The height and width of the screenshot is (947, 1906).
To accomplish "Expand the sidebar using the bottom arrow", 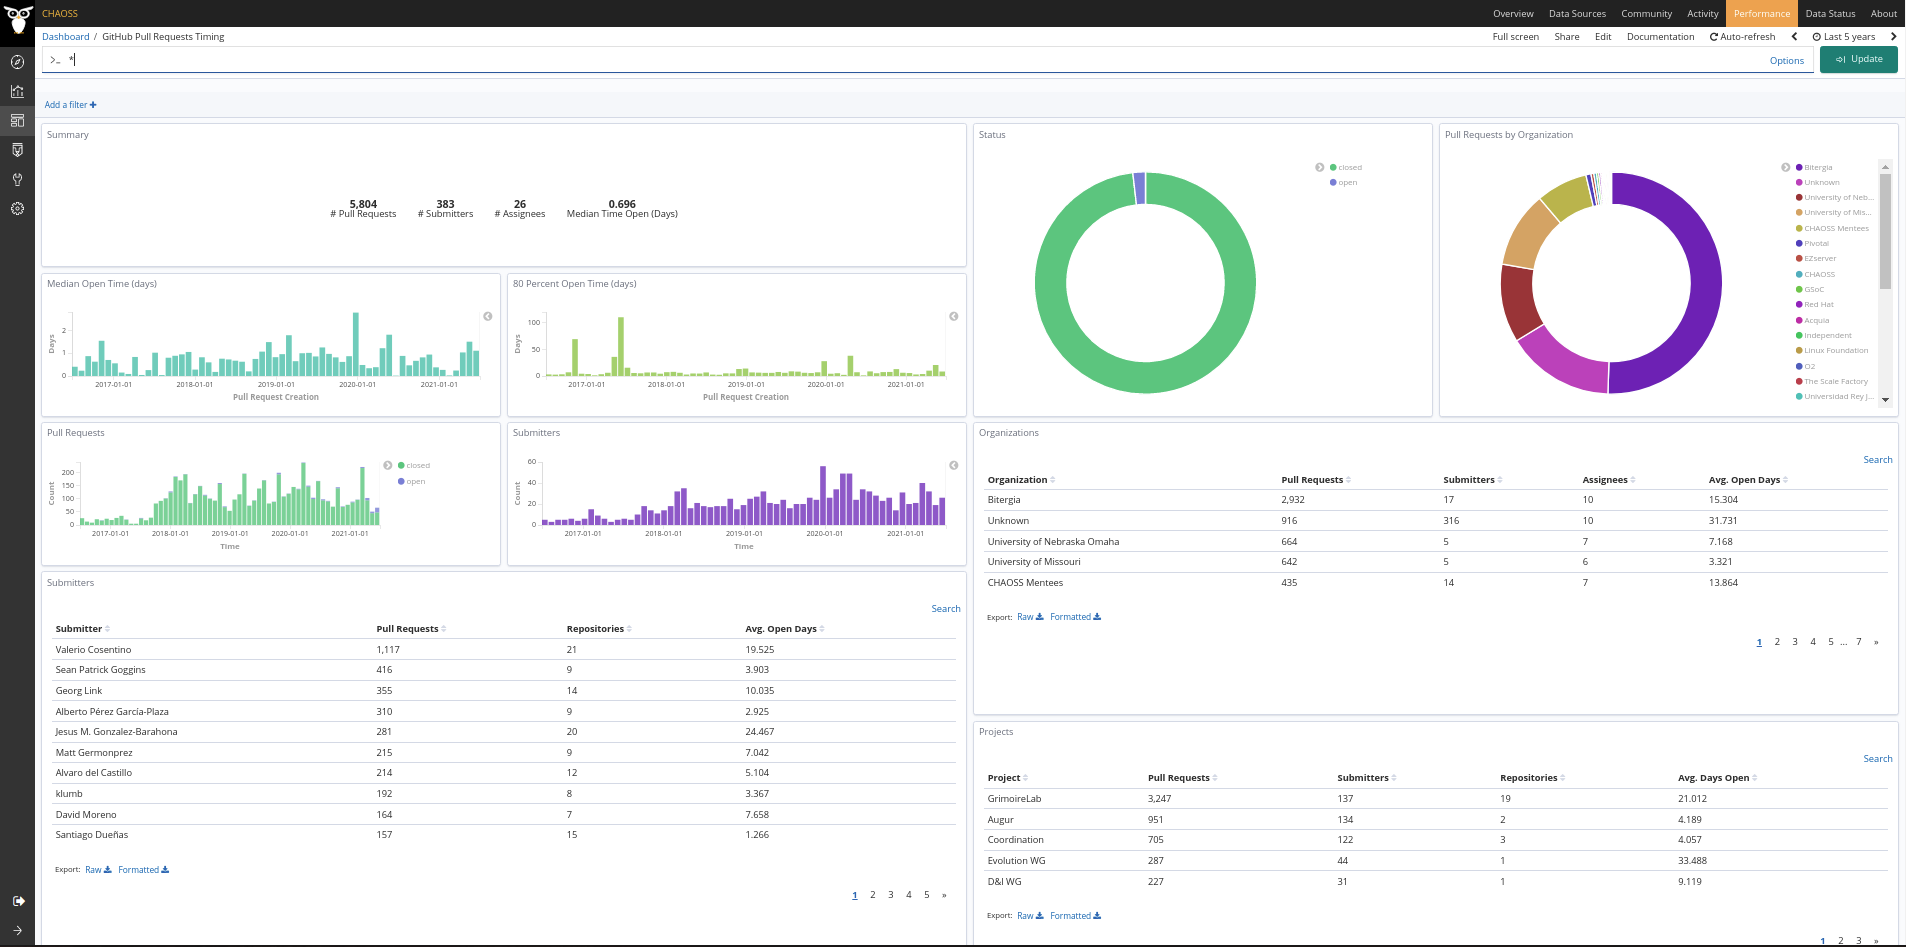I will coord(17,930).
